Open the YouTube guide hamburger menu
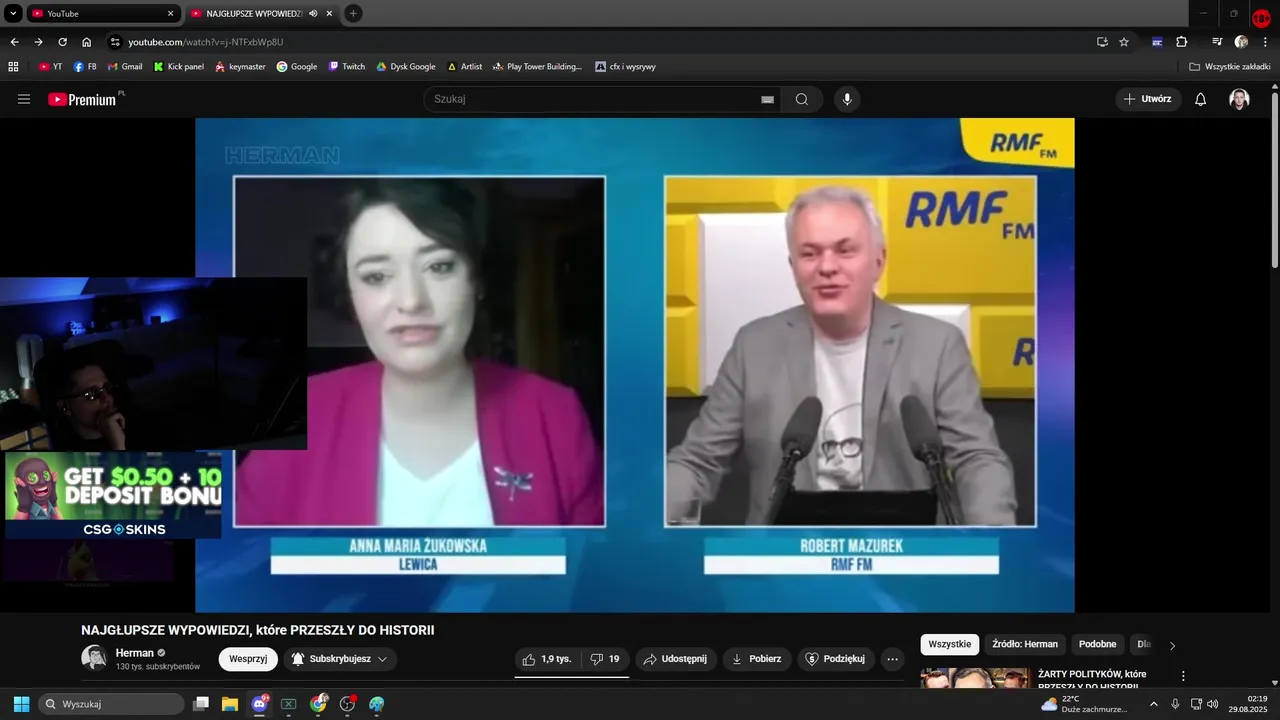Viewport: 1280px width, 720px height. click(x=24, y=99)
